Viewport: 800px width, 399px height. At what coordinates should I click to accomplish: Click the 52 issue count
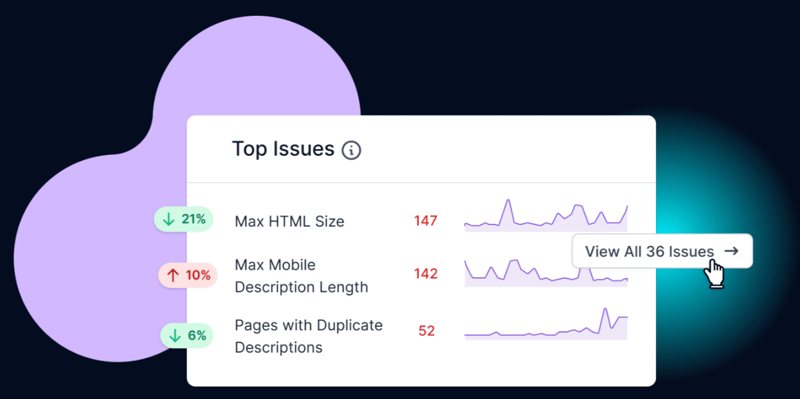(427, 331)
